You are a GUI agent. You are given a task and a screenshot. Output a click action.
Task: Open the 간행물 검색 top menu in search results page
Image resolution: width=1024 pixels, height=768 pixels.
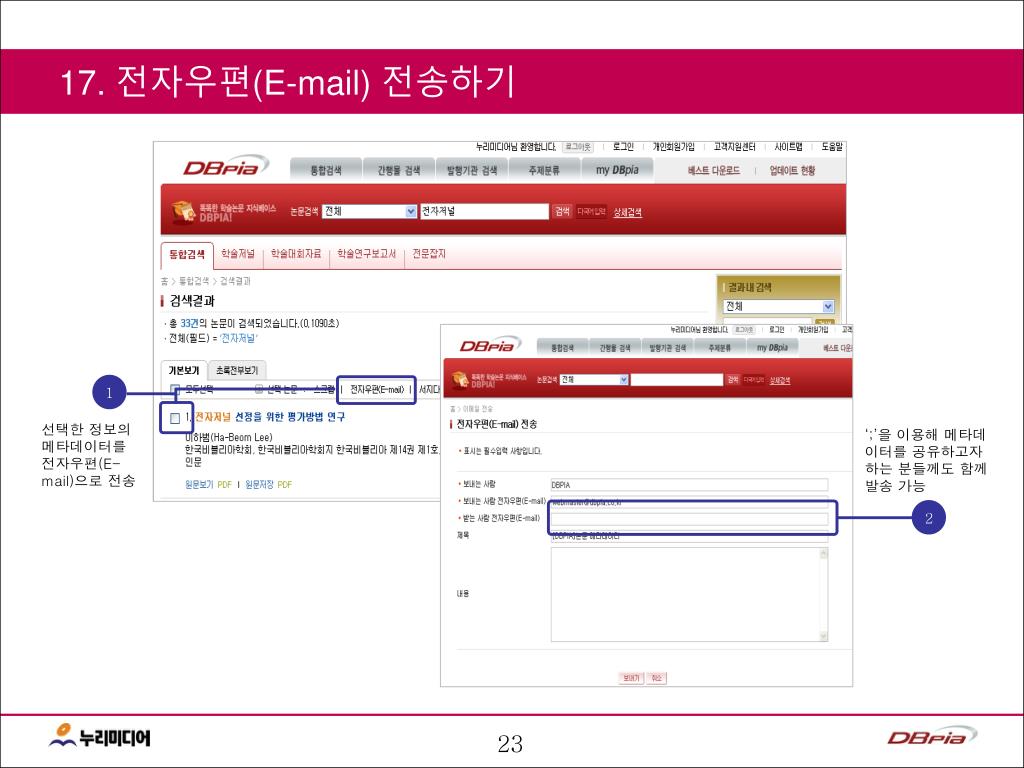[x=398, y=170]
